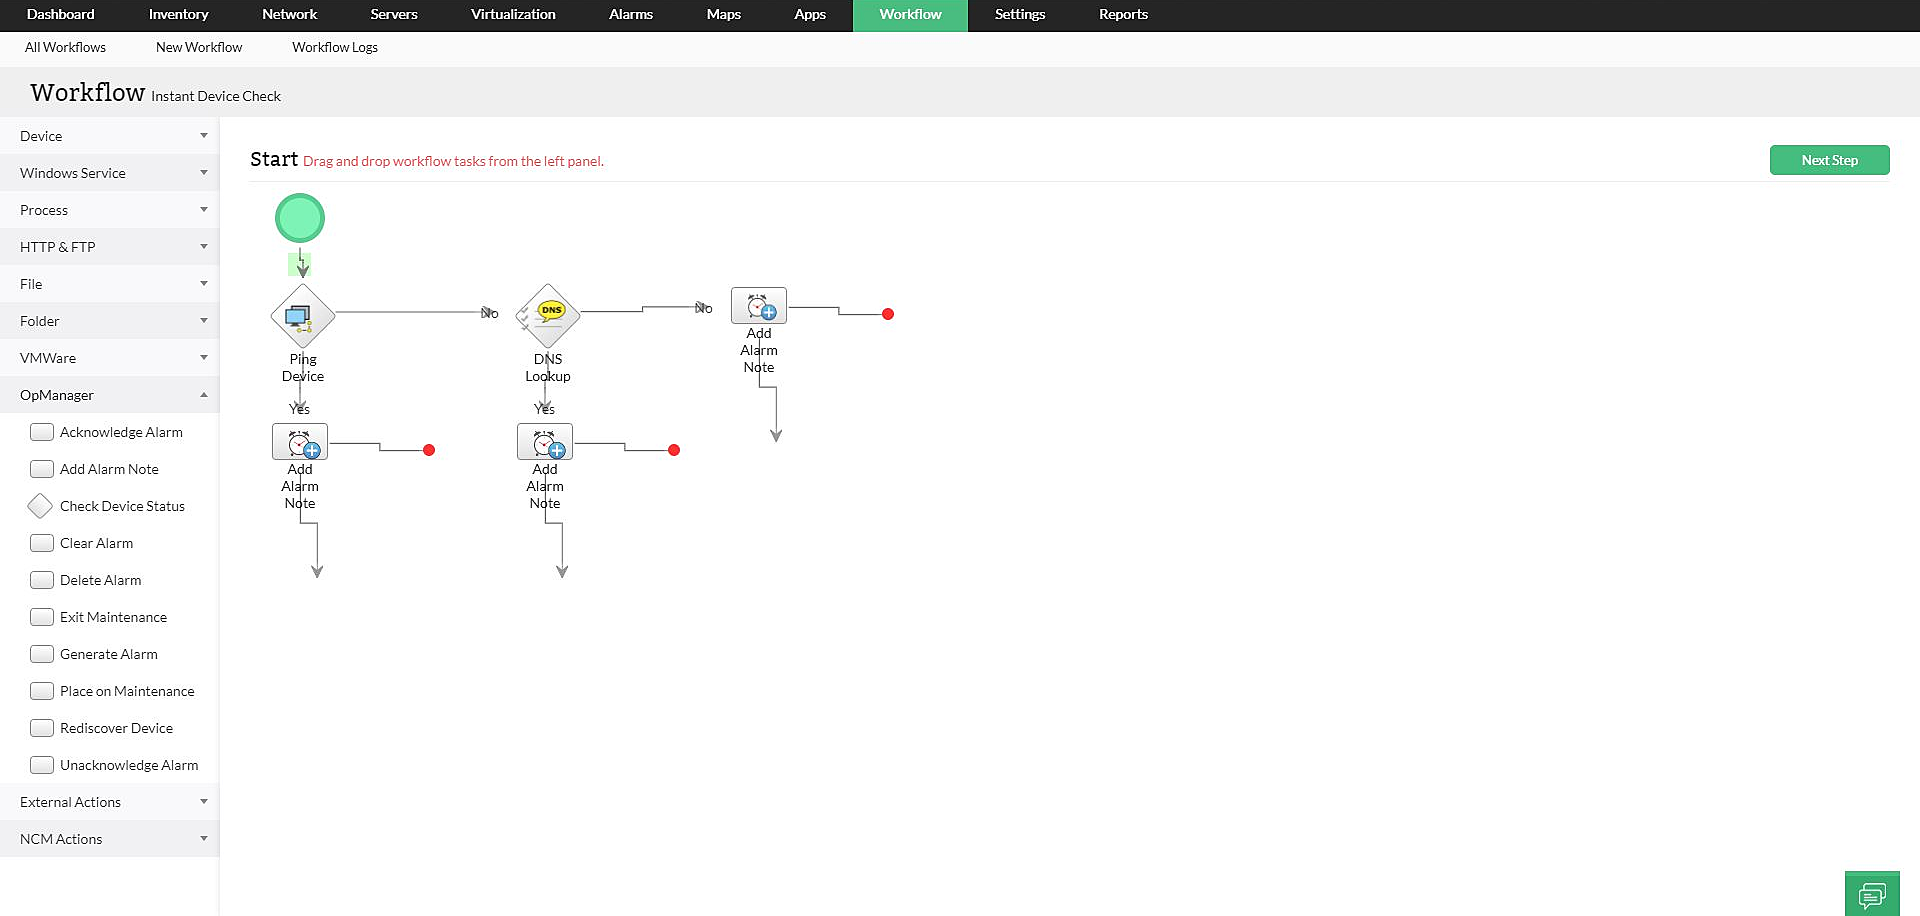Select the Add Alarm Note node under Ping Device

click(300, 442)
